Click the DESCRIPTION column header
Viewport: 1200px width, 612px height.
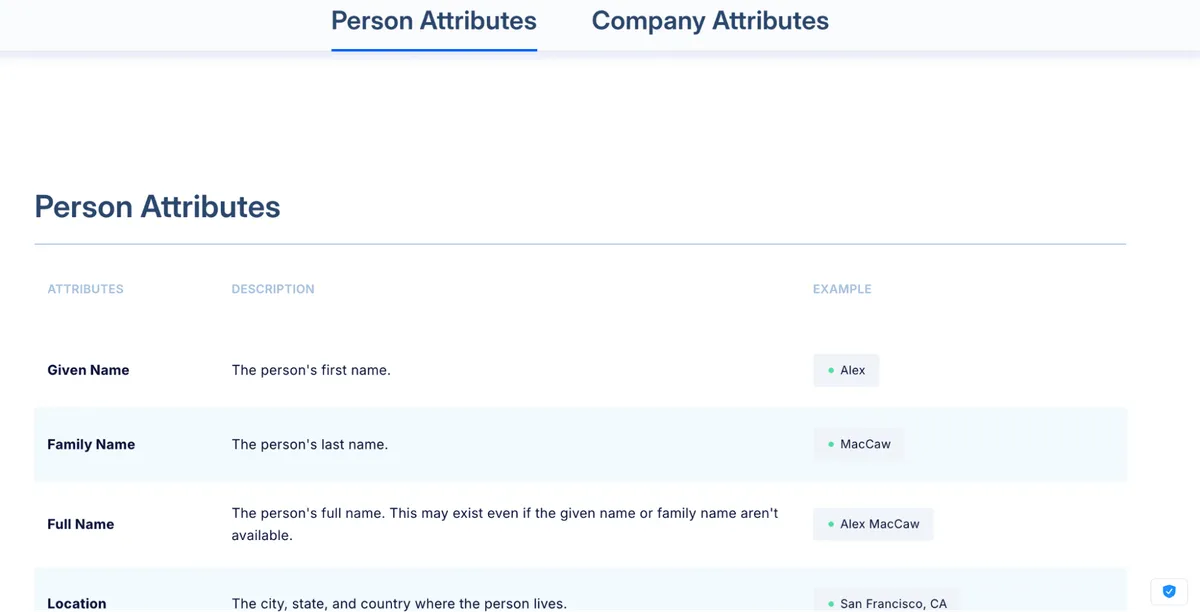pyautogui.click(x=273, y=289)
